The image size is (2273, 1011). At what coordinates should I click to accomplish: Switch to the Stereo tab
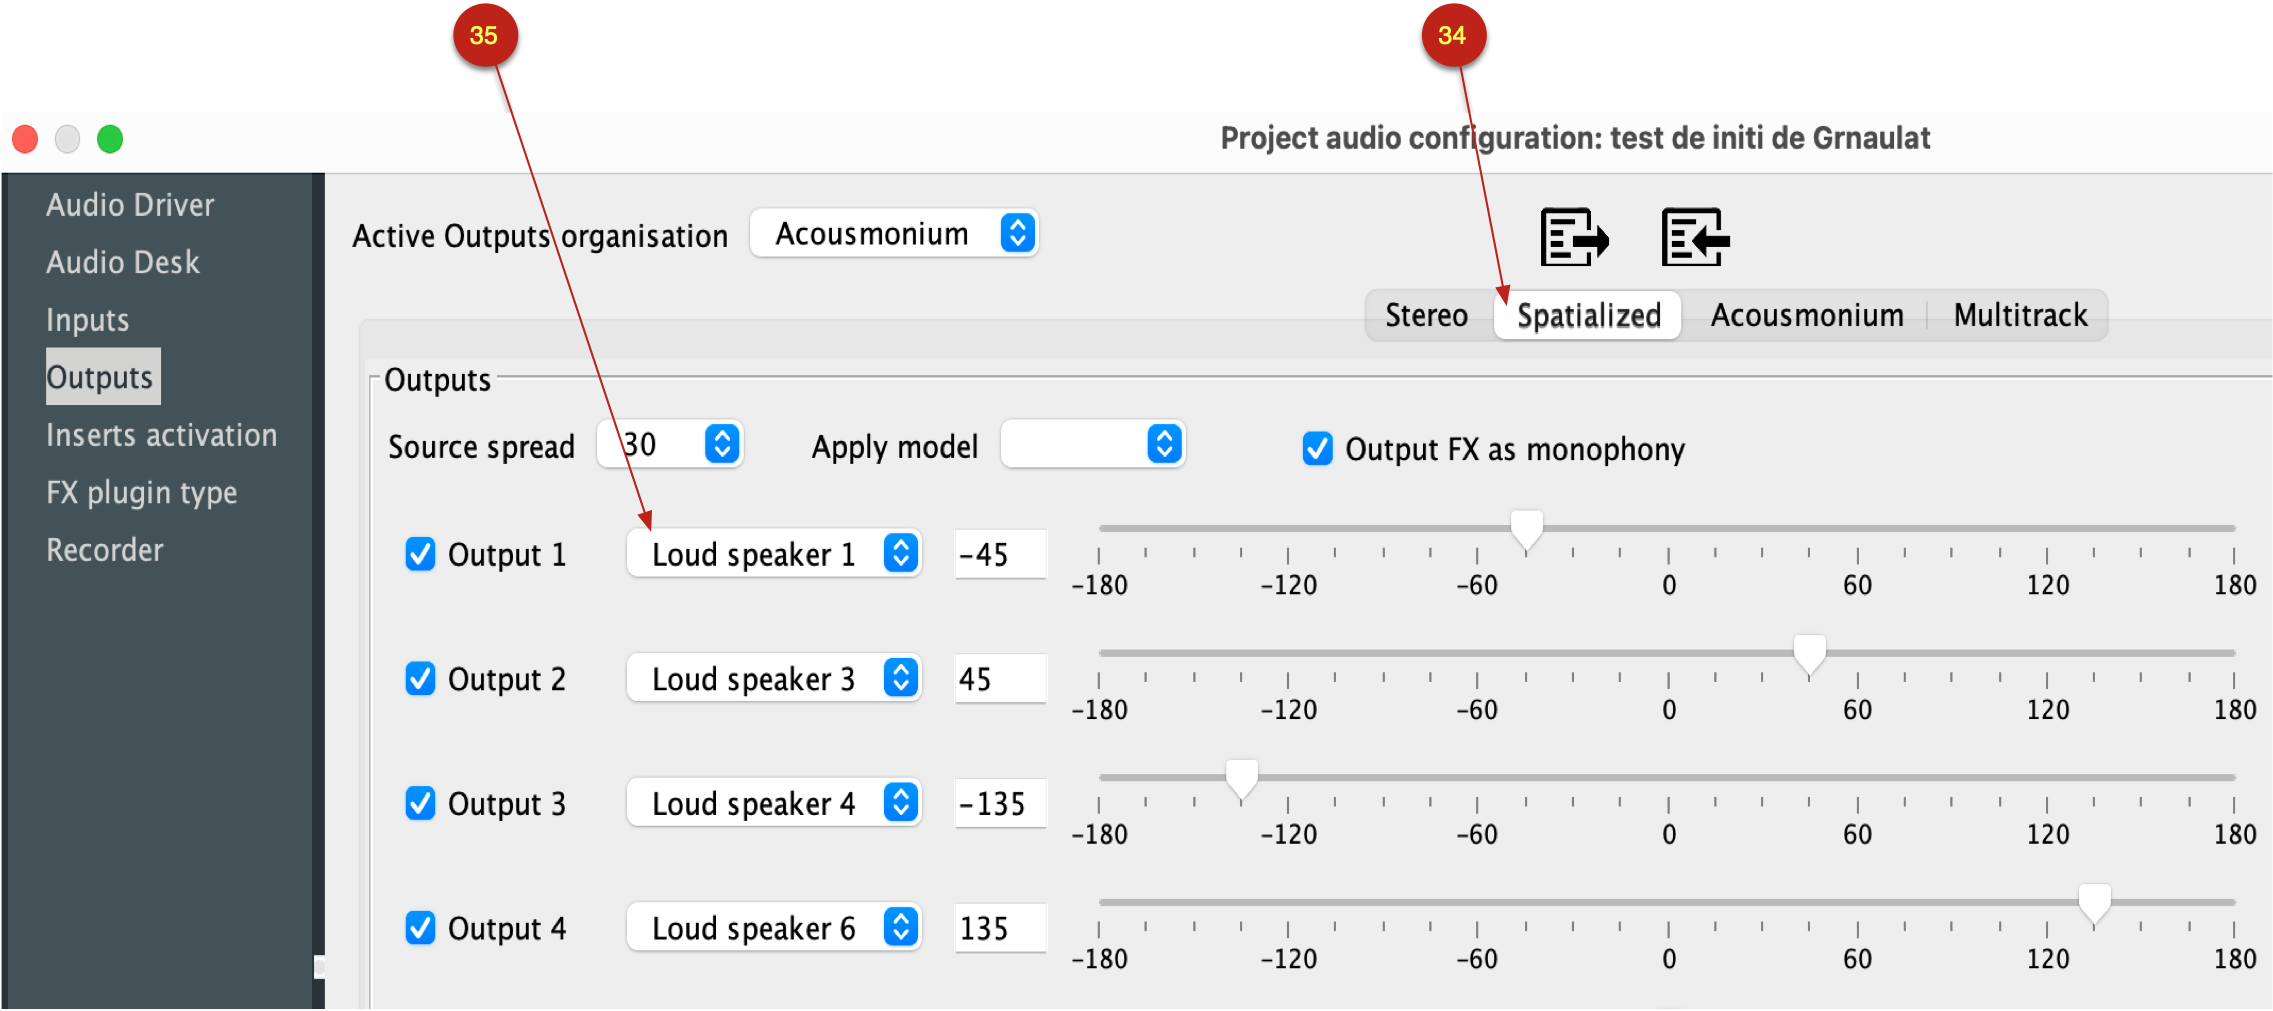point(1426,316)
